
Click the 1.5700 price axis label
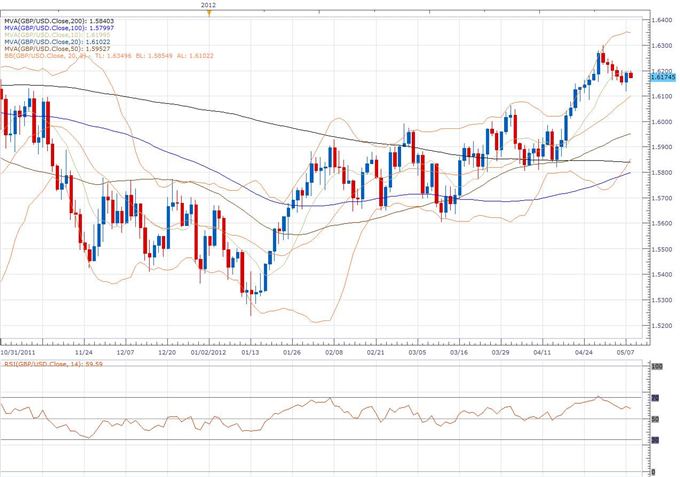[x=662, y=198]
